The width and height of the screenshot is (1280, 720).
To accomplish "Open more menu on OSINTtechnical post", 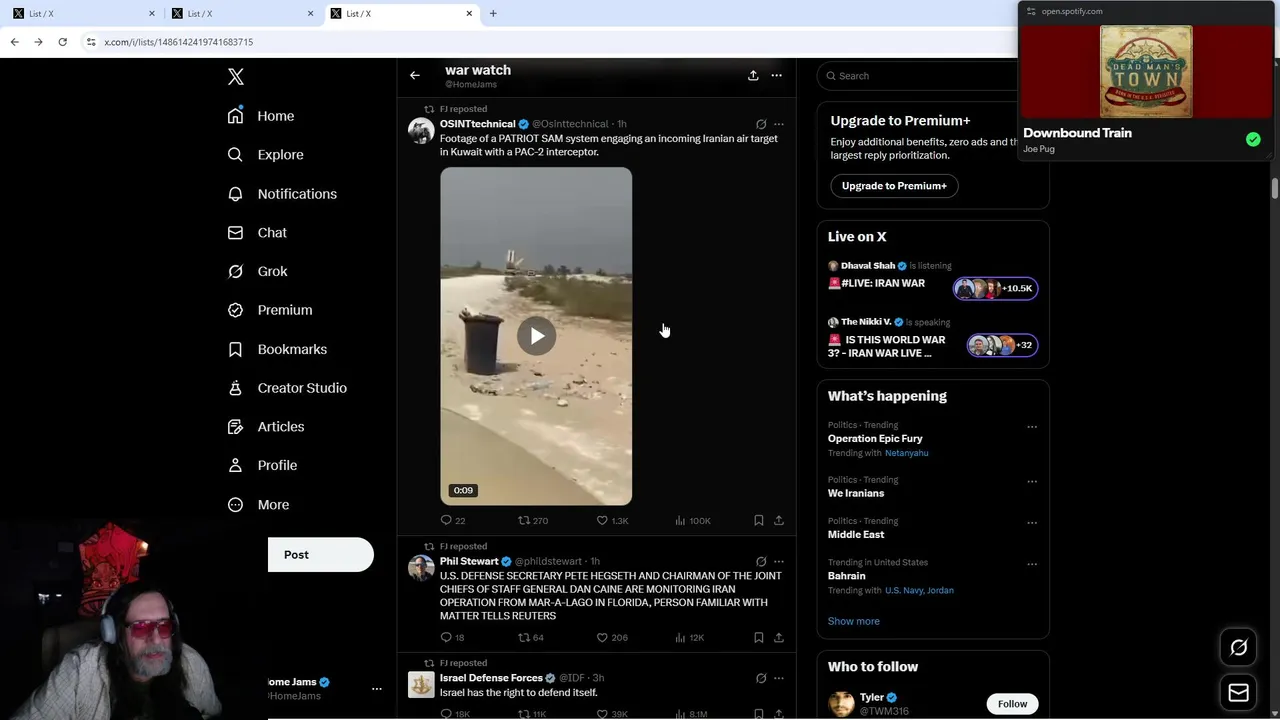I will pyautogui.click(x=779, y=124).
